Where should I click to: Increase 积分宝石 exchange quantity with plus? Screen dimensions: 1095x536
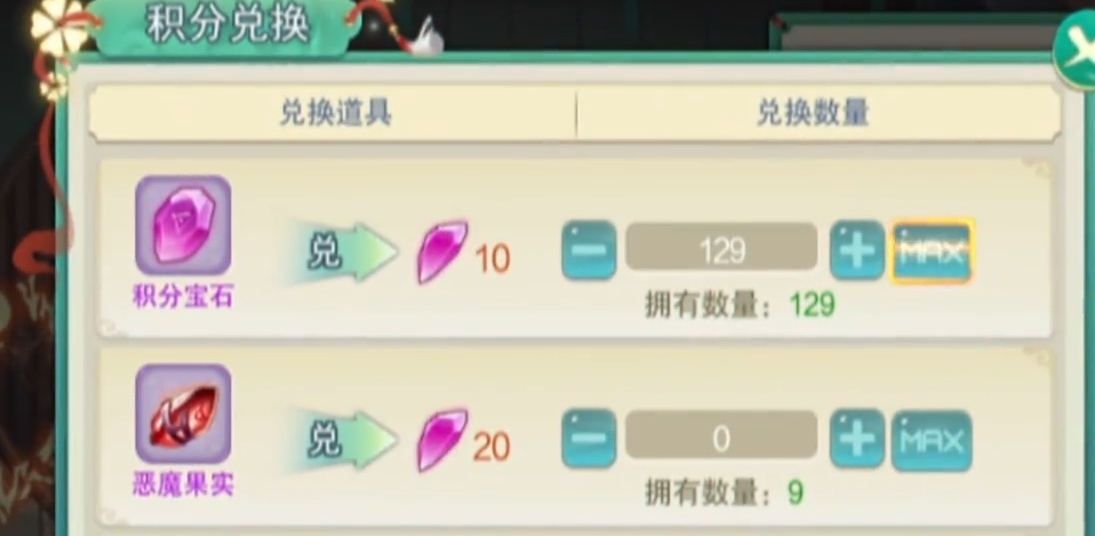pos(857,250)
